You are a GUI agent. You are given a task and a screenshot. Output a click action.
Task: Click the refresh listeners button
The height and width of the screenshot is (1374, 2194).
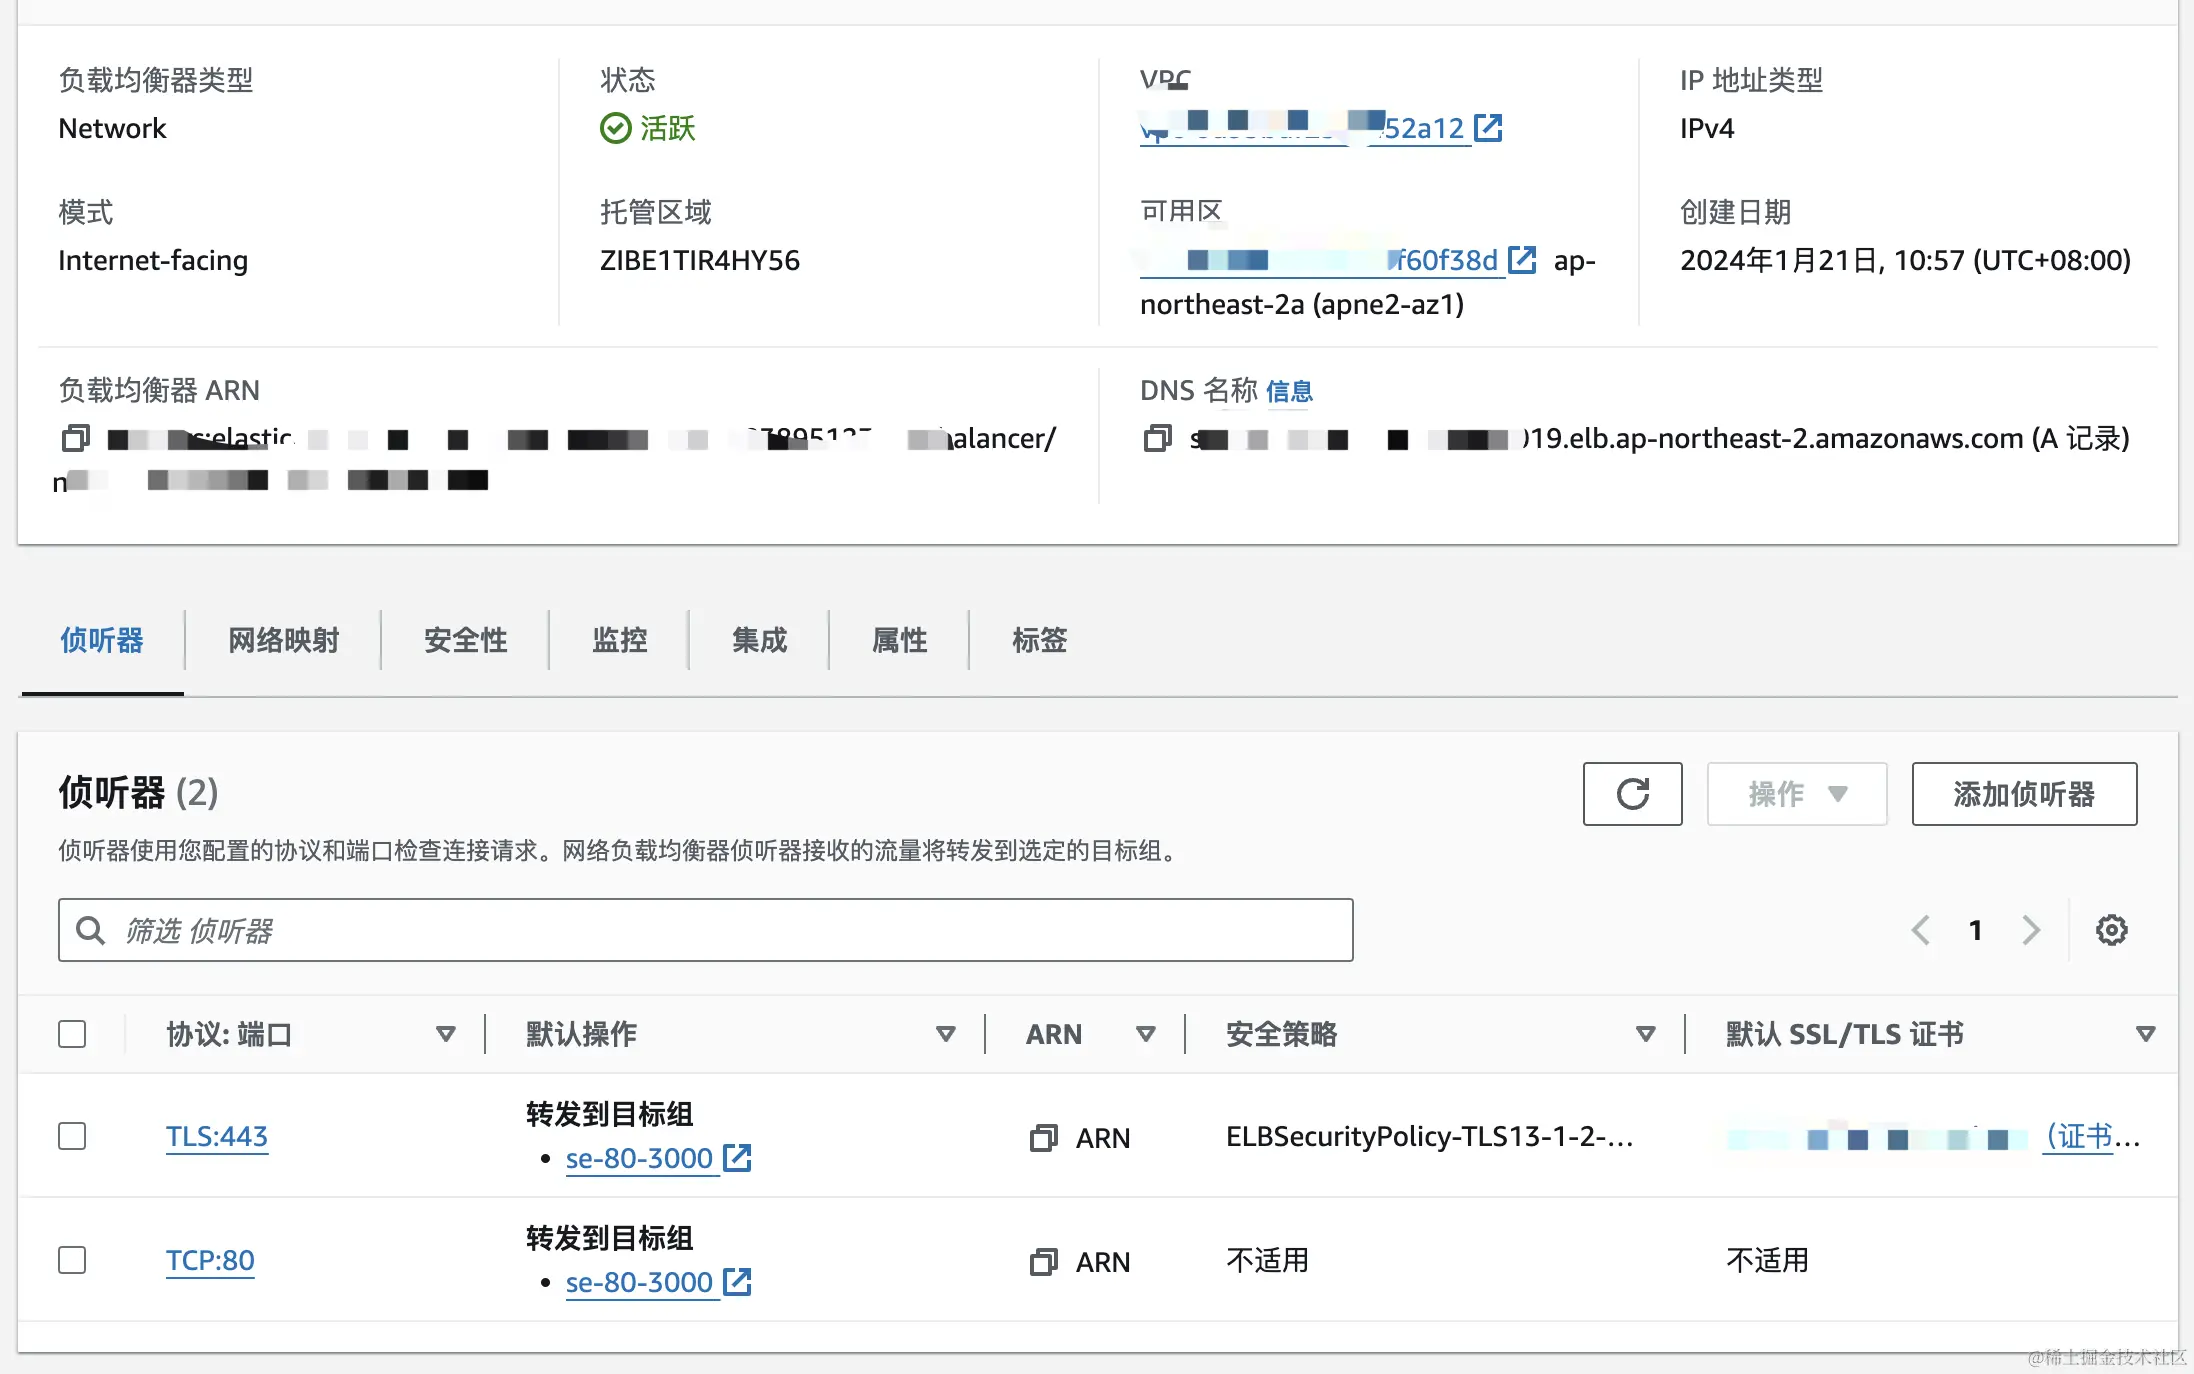(x=1632, y=794)
